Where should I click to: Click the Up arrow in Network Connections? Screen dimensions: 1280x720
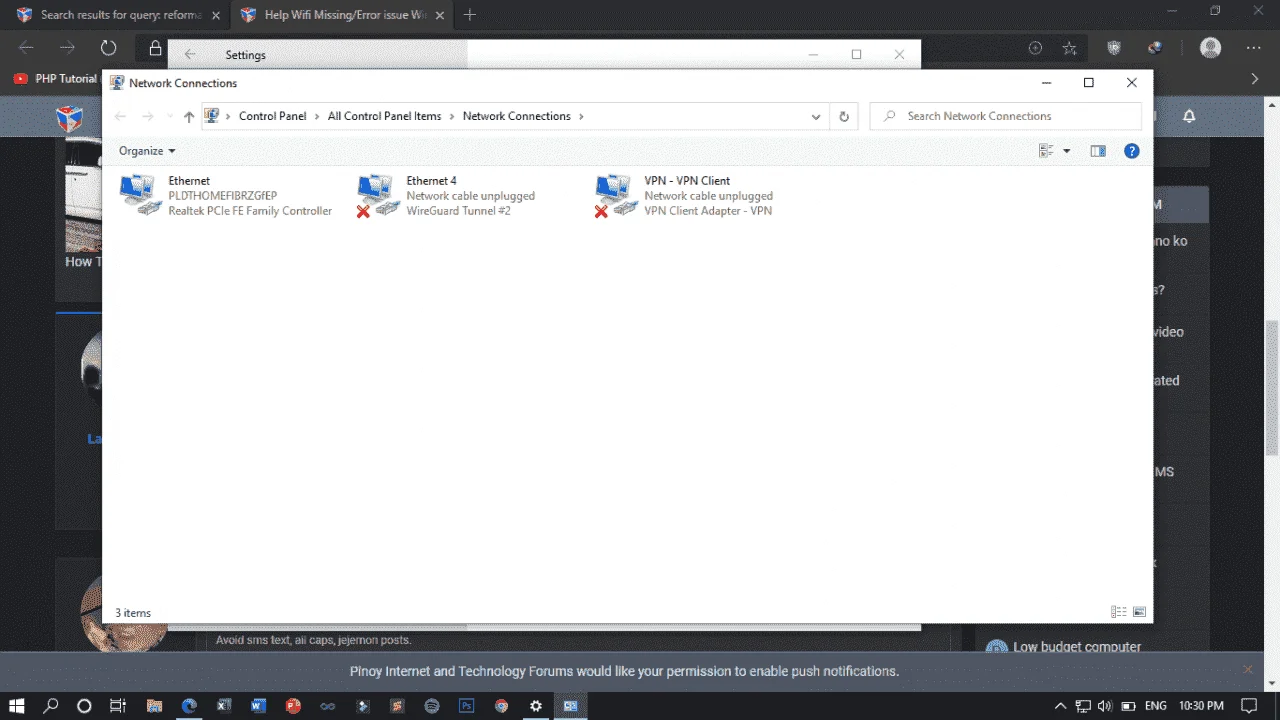(189, 116)
